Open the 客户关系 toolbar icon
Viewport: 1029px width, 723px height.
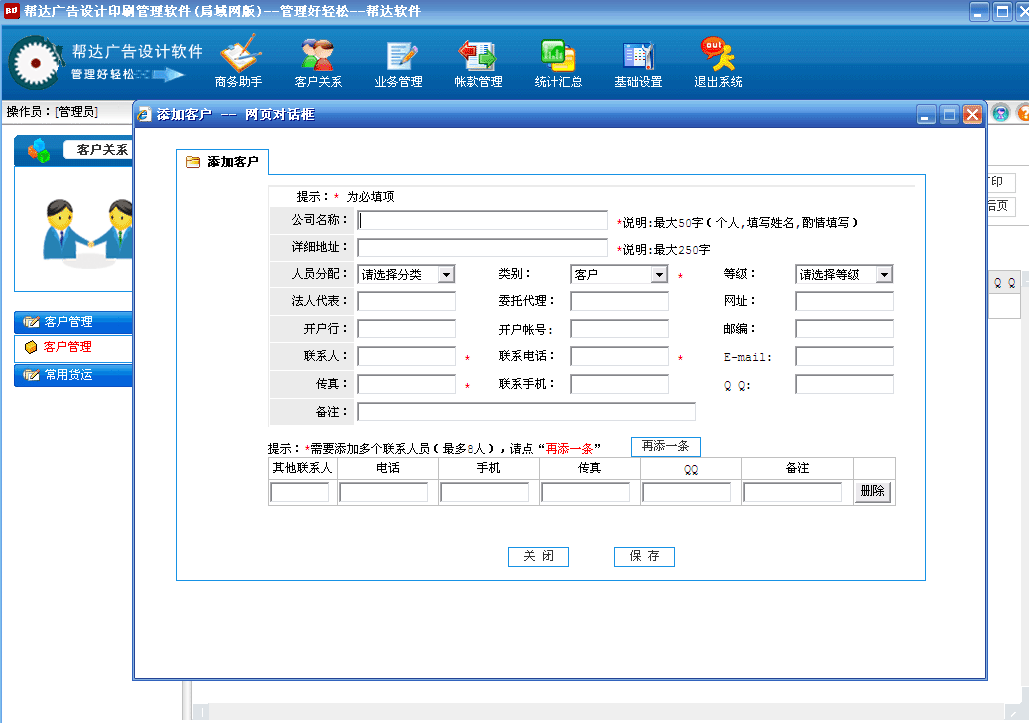pyautogui.click(x=318, y=62)
